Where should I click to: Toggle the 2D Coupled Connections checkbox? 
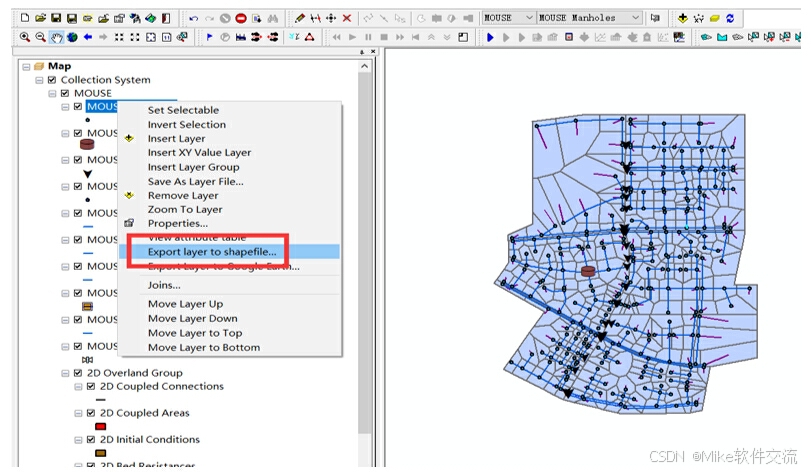point(91,386)
